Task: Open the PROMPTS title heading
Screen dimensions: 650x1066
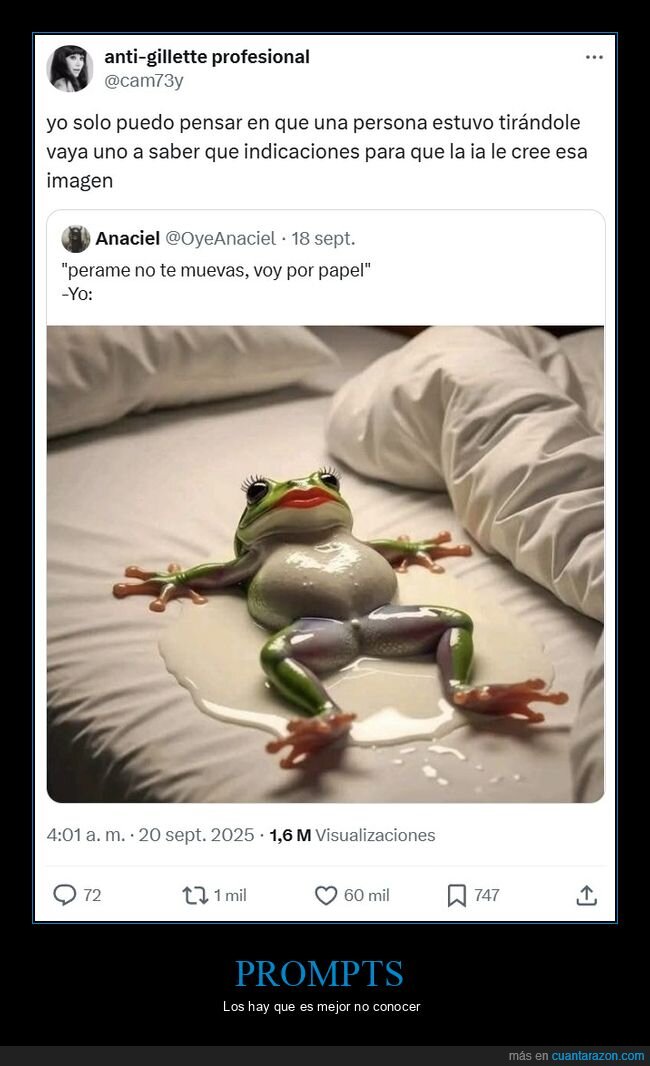Action: pyautogui.click(x=320, y=973)
